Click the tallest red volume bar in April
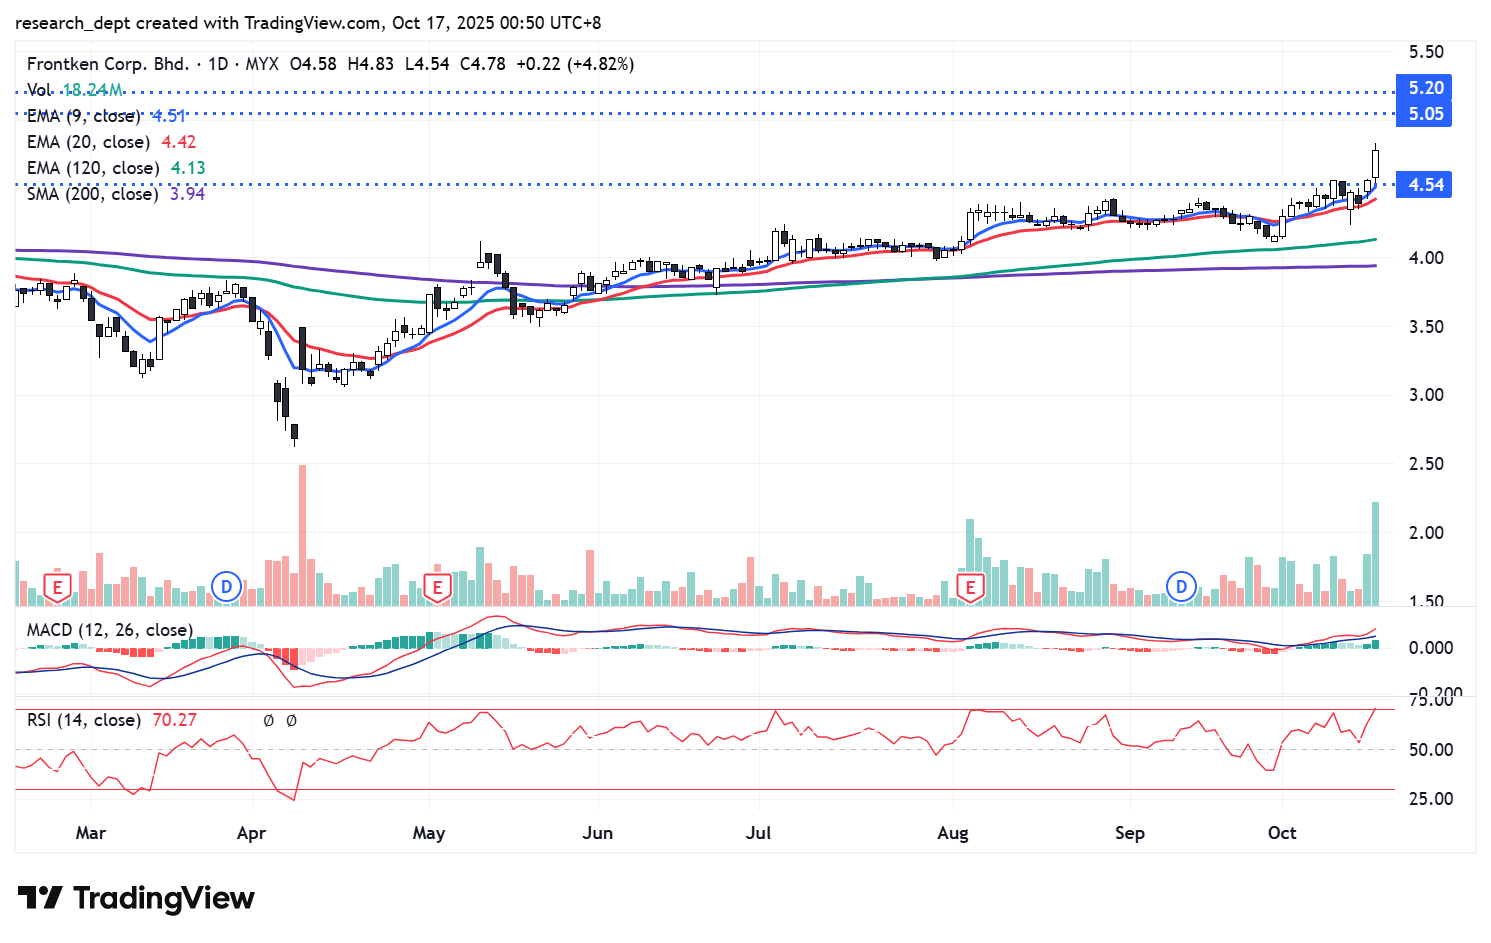Image resolution: width=1491 pixels, height=943 pixels. point(302,535)
